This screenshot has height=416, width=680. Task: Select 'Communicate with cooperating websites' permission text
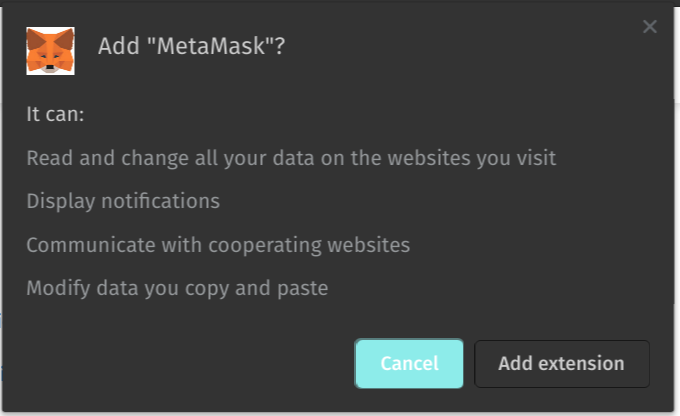click(x=218, y=245)
